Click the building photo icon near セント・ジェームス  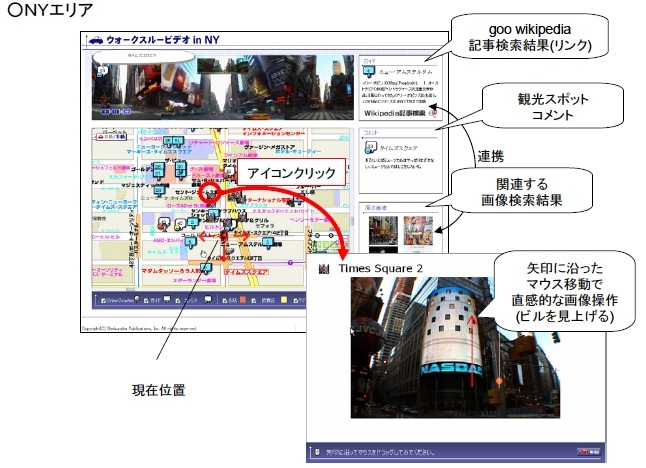(x=212, y=193)
